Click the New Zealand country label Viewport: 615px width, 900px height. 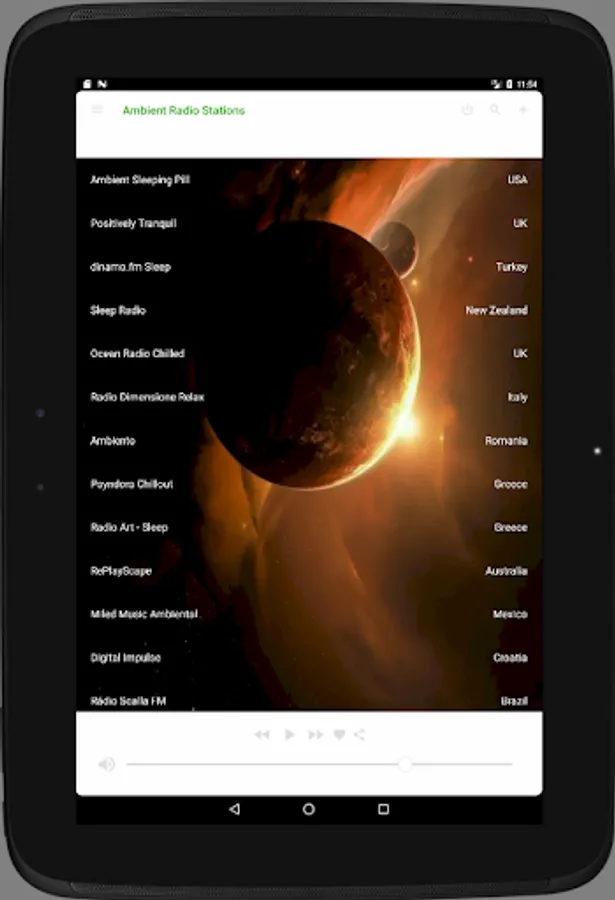tap(496, 311)
